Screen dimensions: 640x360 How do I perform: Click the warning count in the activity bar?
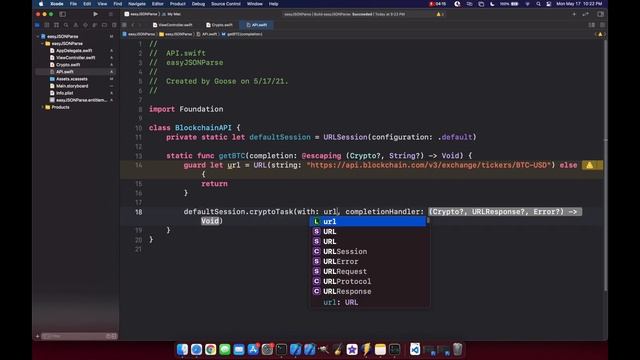coord(440,14)
